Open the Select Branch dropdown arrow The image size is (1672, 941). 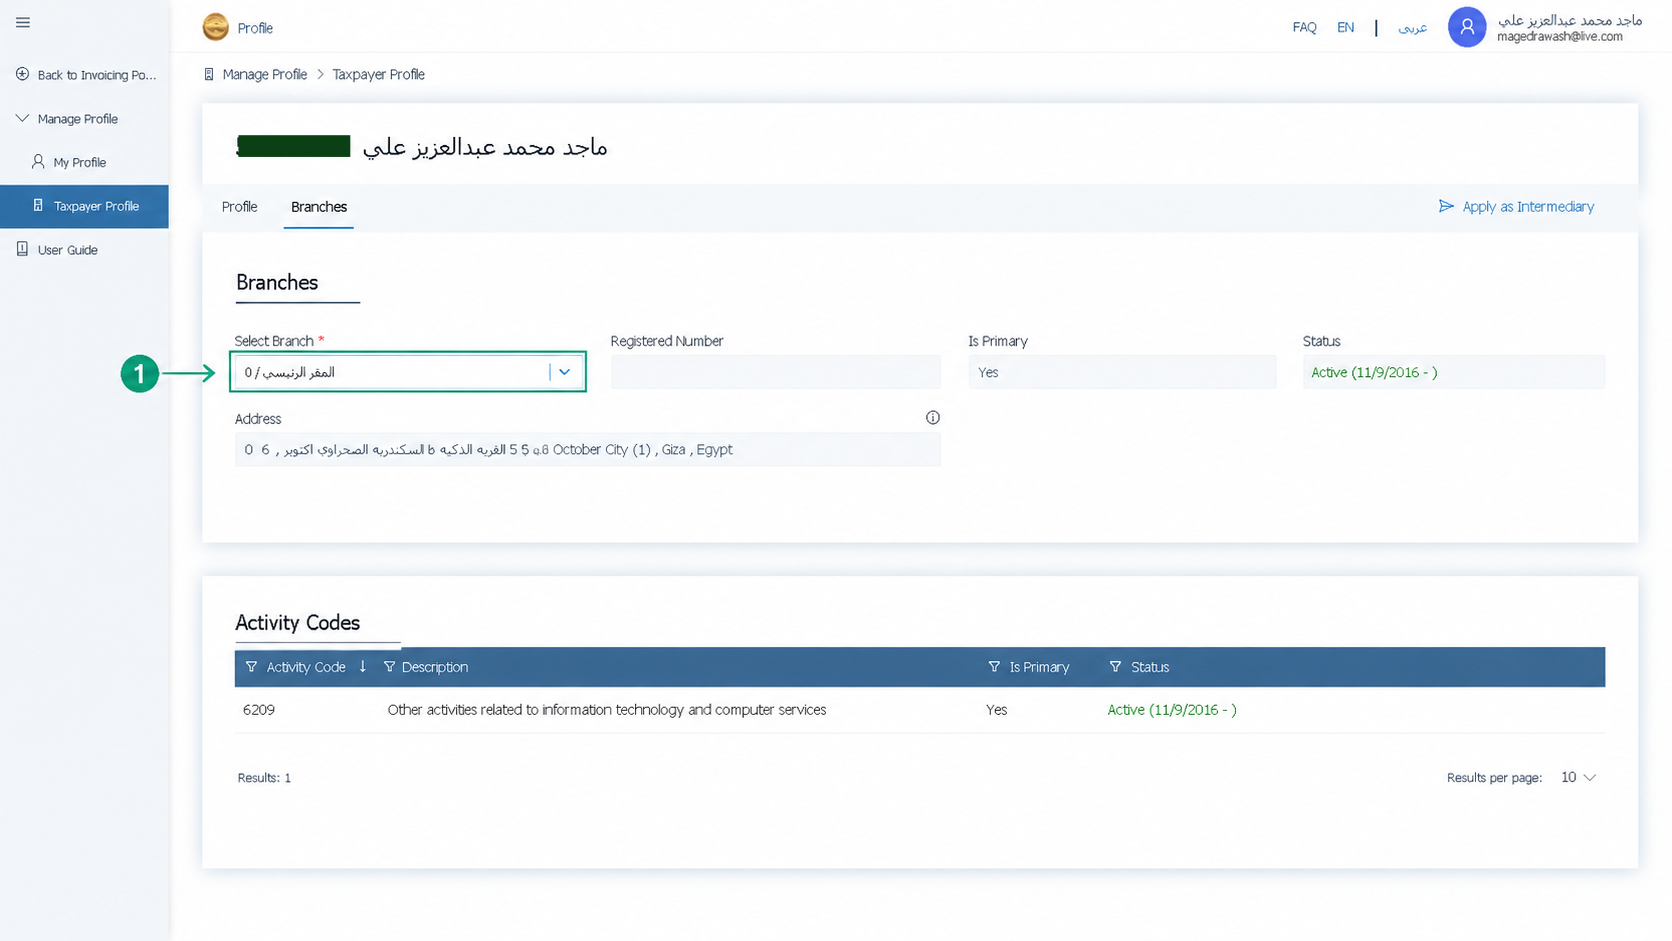tap(564, 372)
